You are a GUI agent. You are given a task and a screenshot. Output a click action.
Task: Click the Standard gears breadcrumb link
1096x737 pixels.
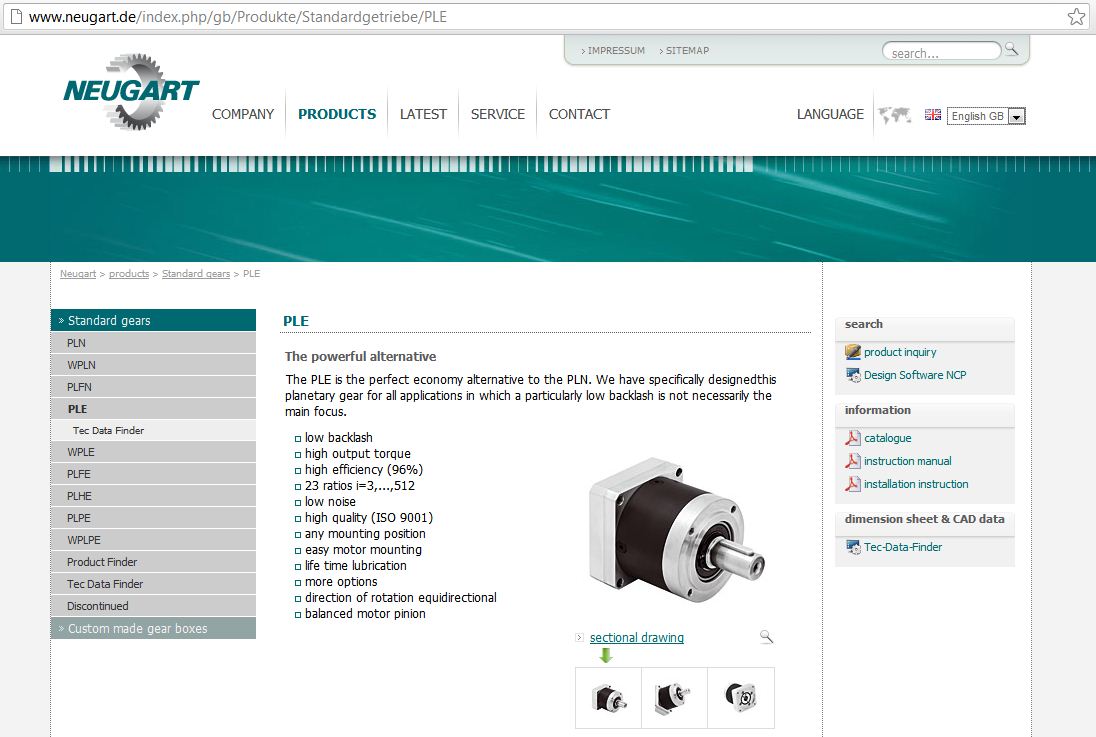click(x=196, y=274)
